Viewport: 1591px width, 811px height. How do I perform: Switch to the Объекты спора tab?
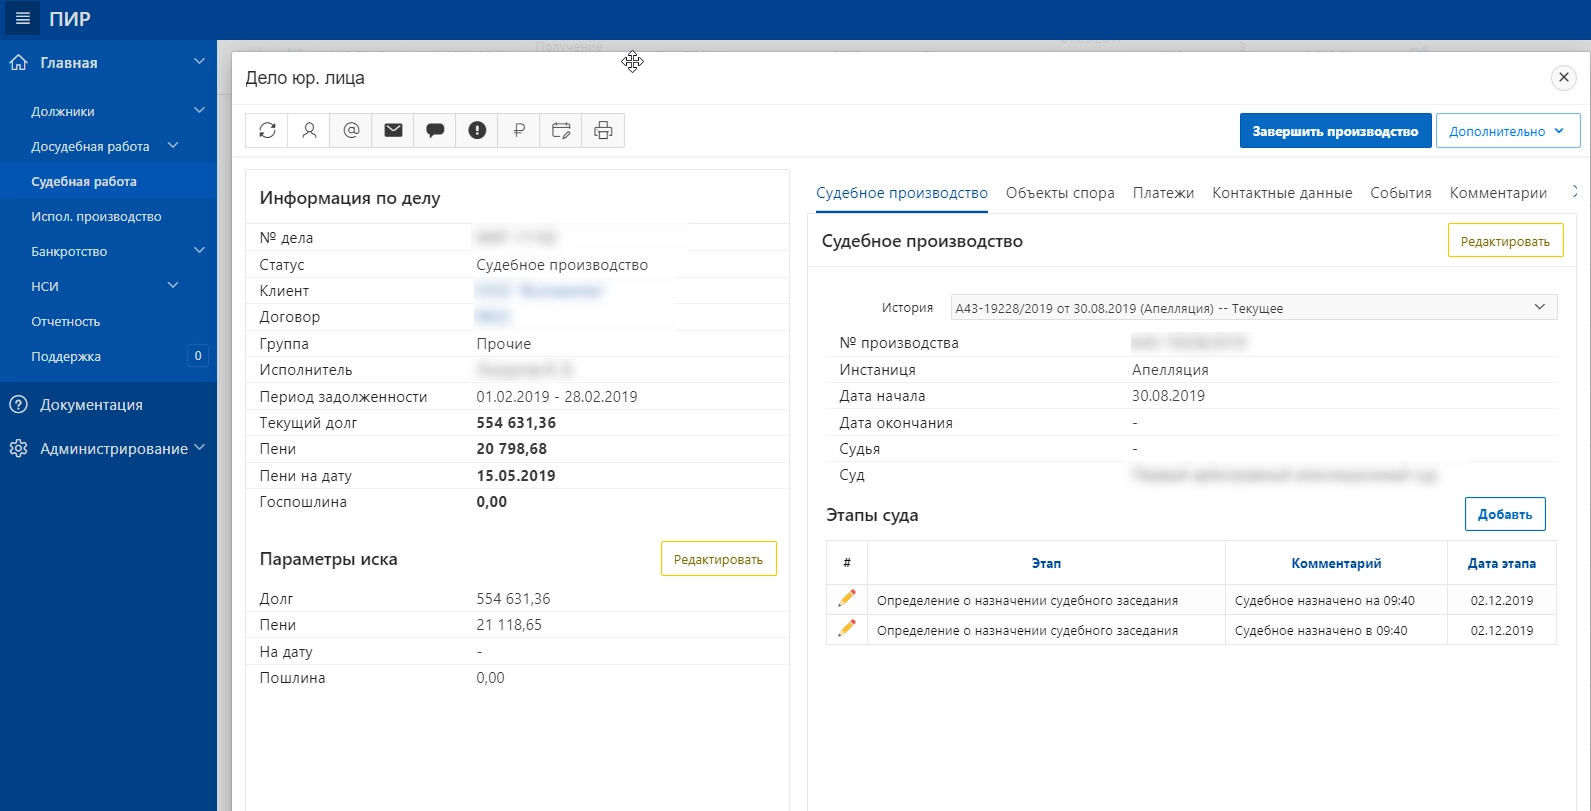point(1060,193)
